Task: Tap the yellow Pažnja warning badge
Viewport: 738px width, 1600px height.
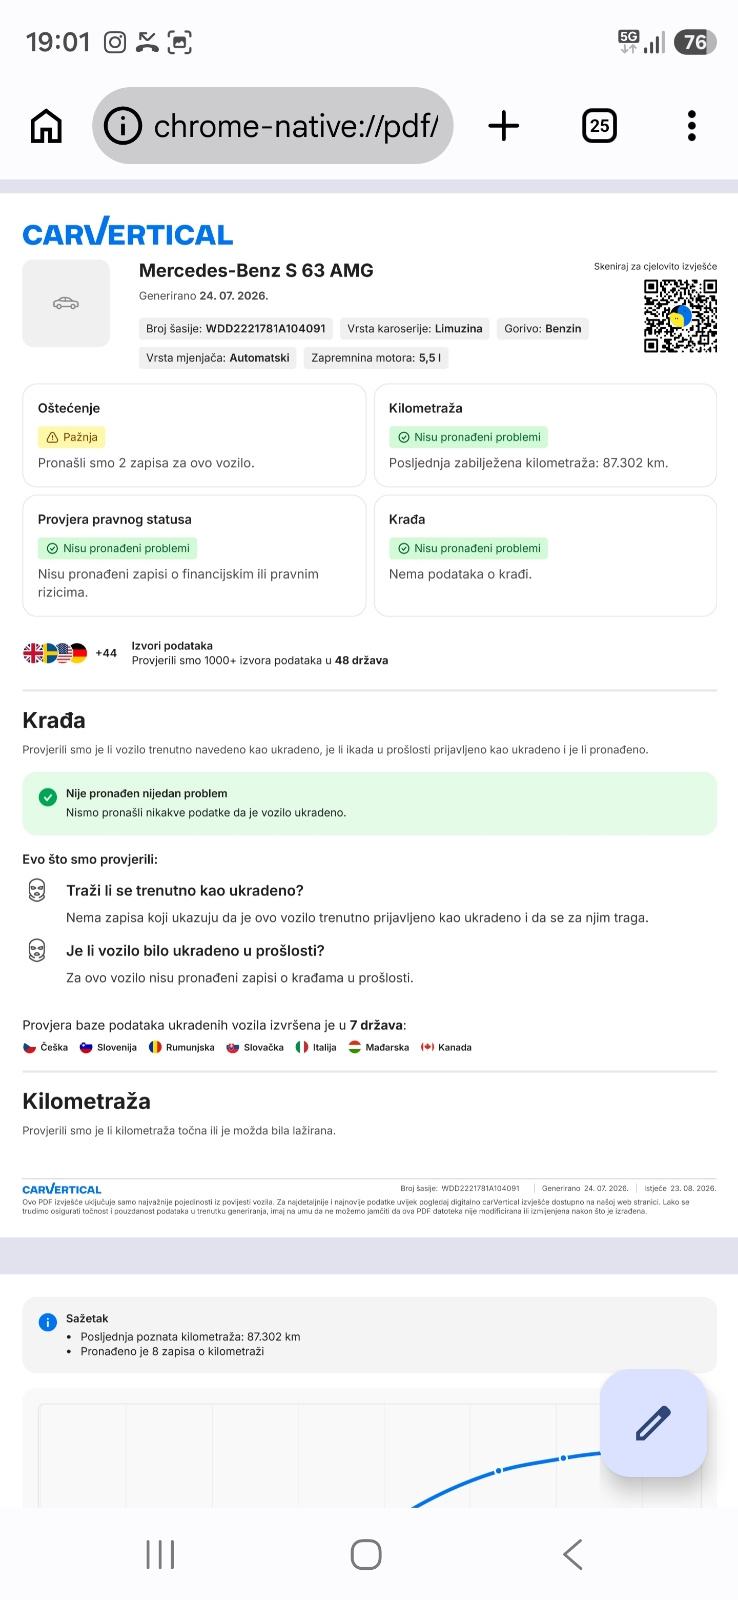Action: pos(71,437)
